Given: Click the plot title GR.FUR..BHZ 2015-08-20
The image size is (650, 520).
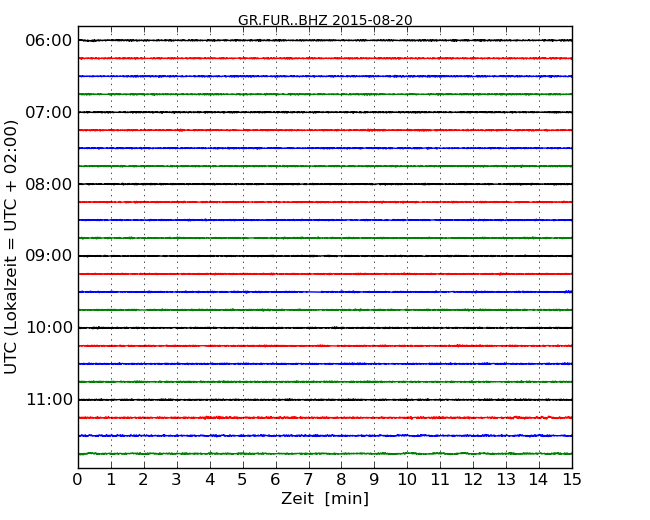Looking at the screenshot, I should coord(325,20).
